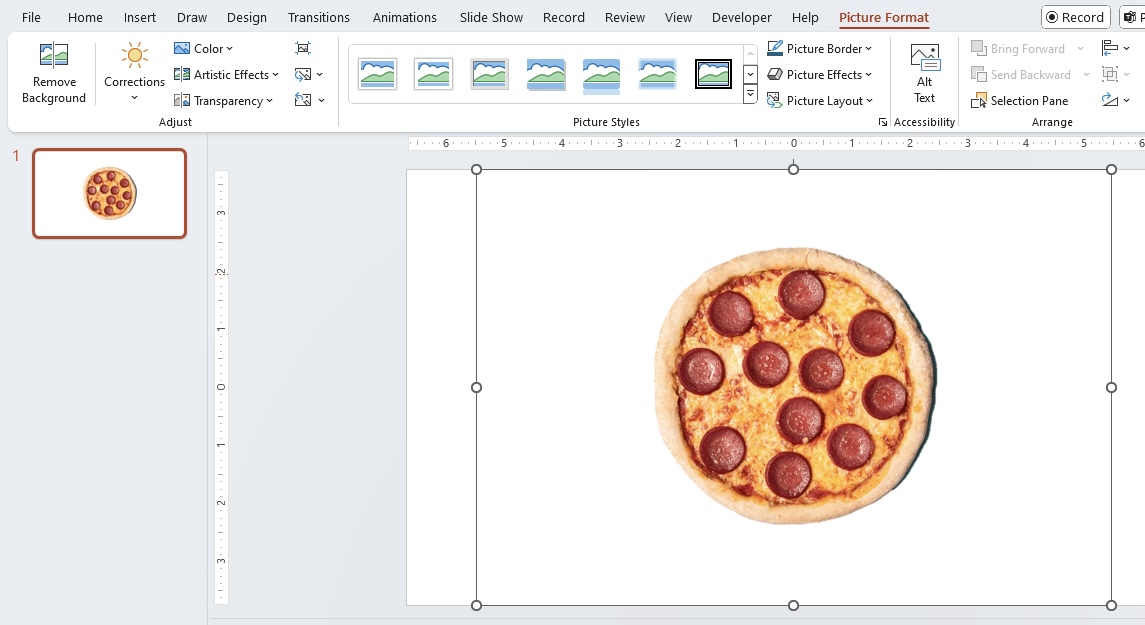Image resolution: width=1145 pixels, height=625 pixels.
Task: Expand the full Picture Styles gallery
Action: (750, 95)
